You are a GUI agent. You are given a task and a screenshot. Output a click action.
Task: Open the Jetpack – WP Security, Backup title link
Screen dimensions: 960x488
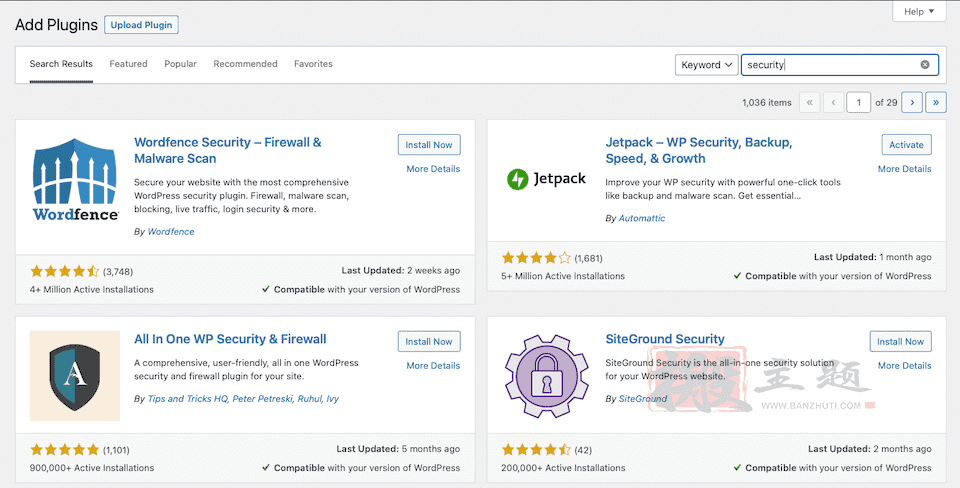click(699, 150)
